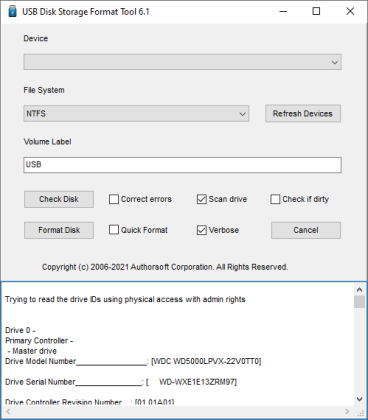Click the log scrollbar up arrow
The image size is (368, 420).
coord(359,289)
